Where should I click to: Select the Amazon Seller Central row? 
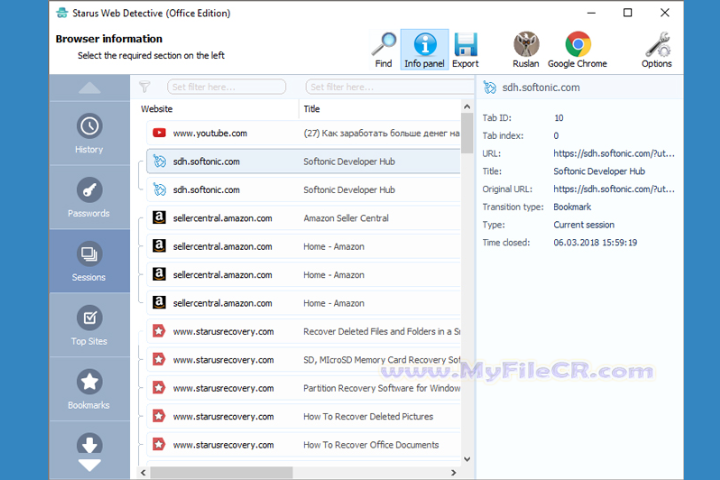303,218
